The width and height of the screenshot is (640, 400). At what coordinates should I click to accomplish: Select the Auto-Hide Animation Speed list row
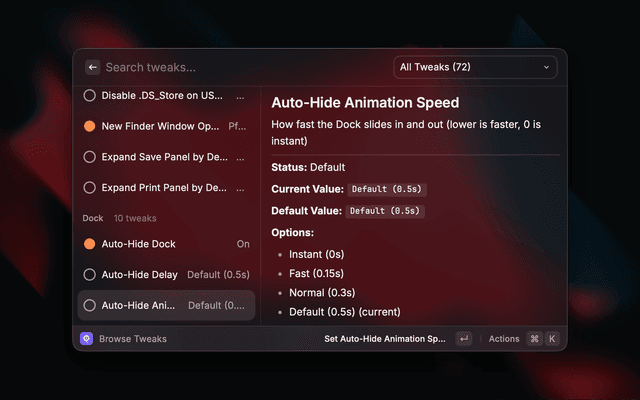click(166, 305)
